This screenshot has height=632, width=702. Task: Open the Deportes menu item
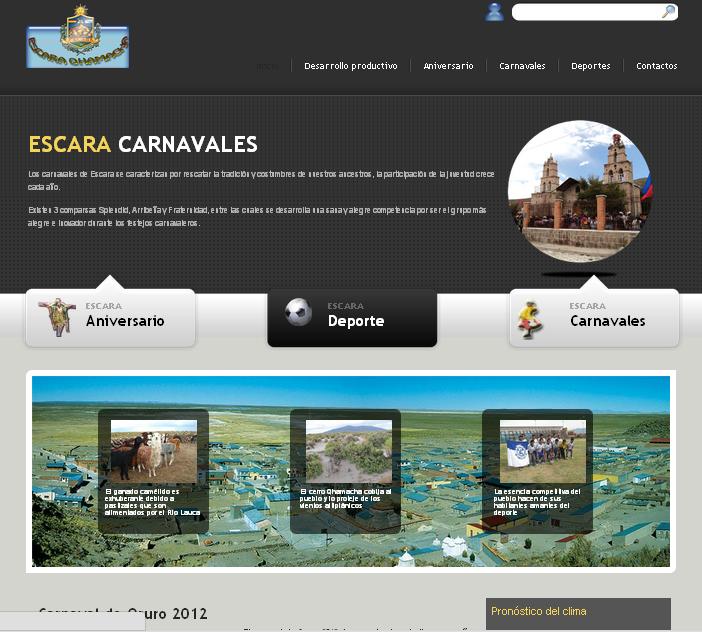point(591,66)
